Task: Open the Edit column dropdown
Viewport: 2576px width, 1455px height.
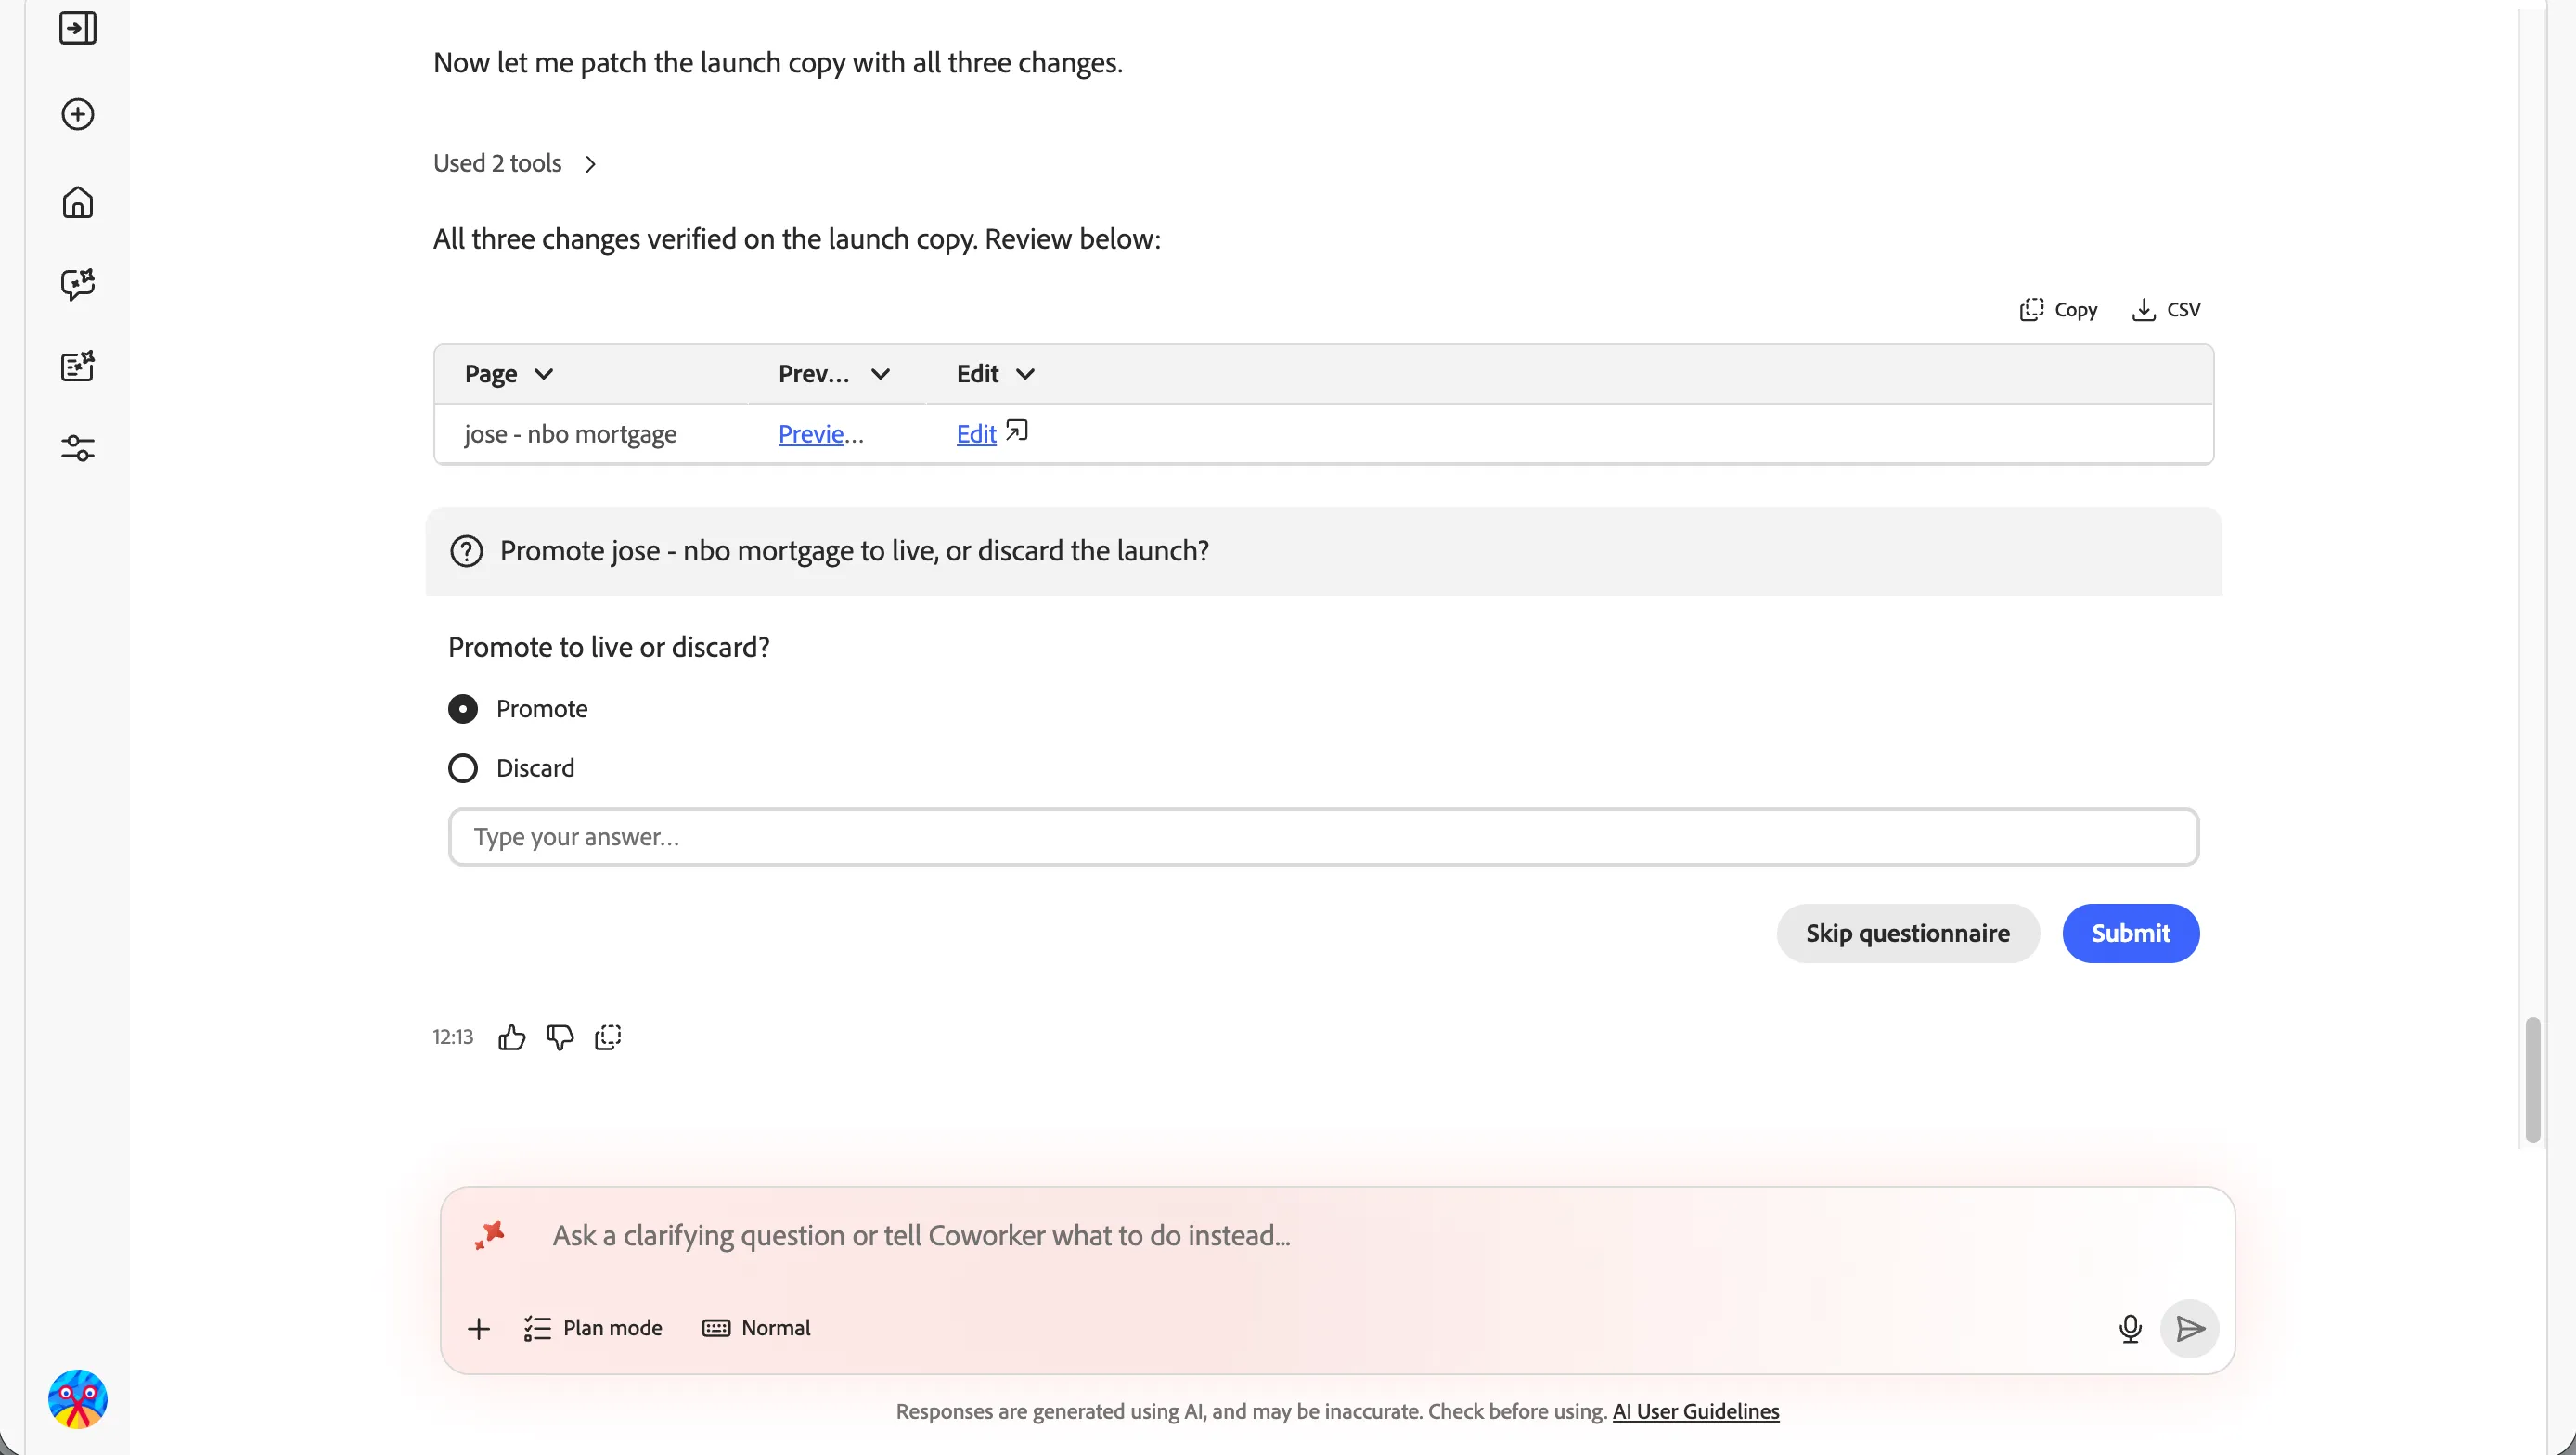Action: tap(1025, 374)
